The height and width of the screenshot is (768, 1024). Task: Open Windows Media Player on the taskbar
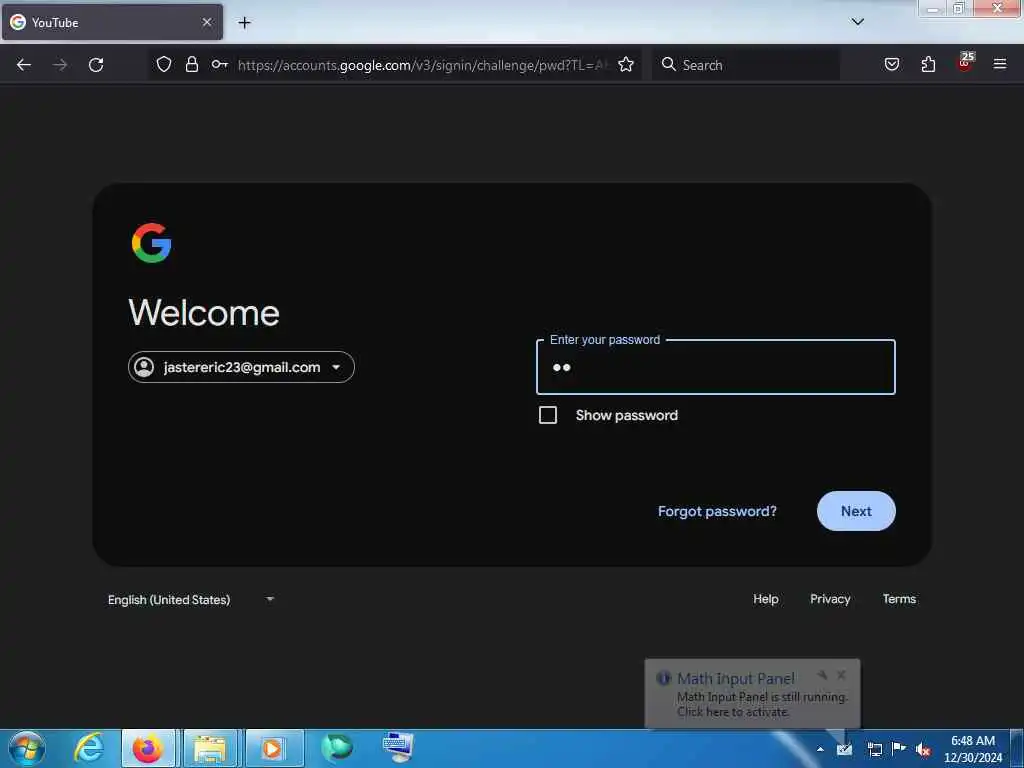pos(273,748)
